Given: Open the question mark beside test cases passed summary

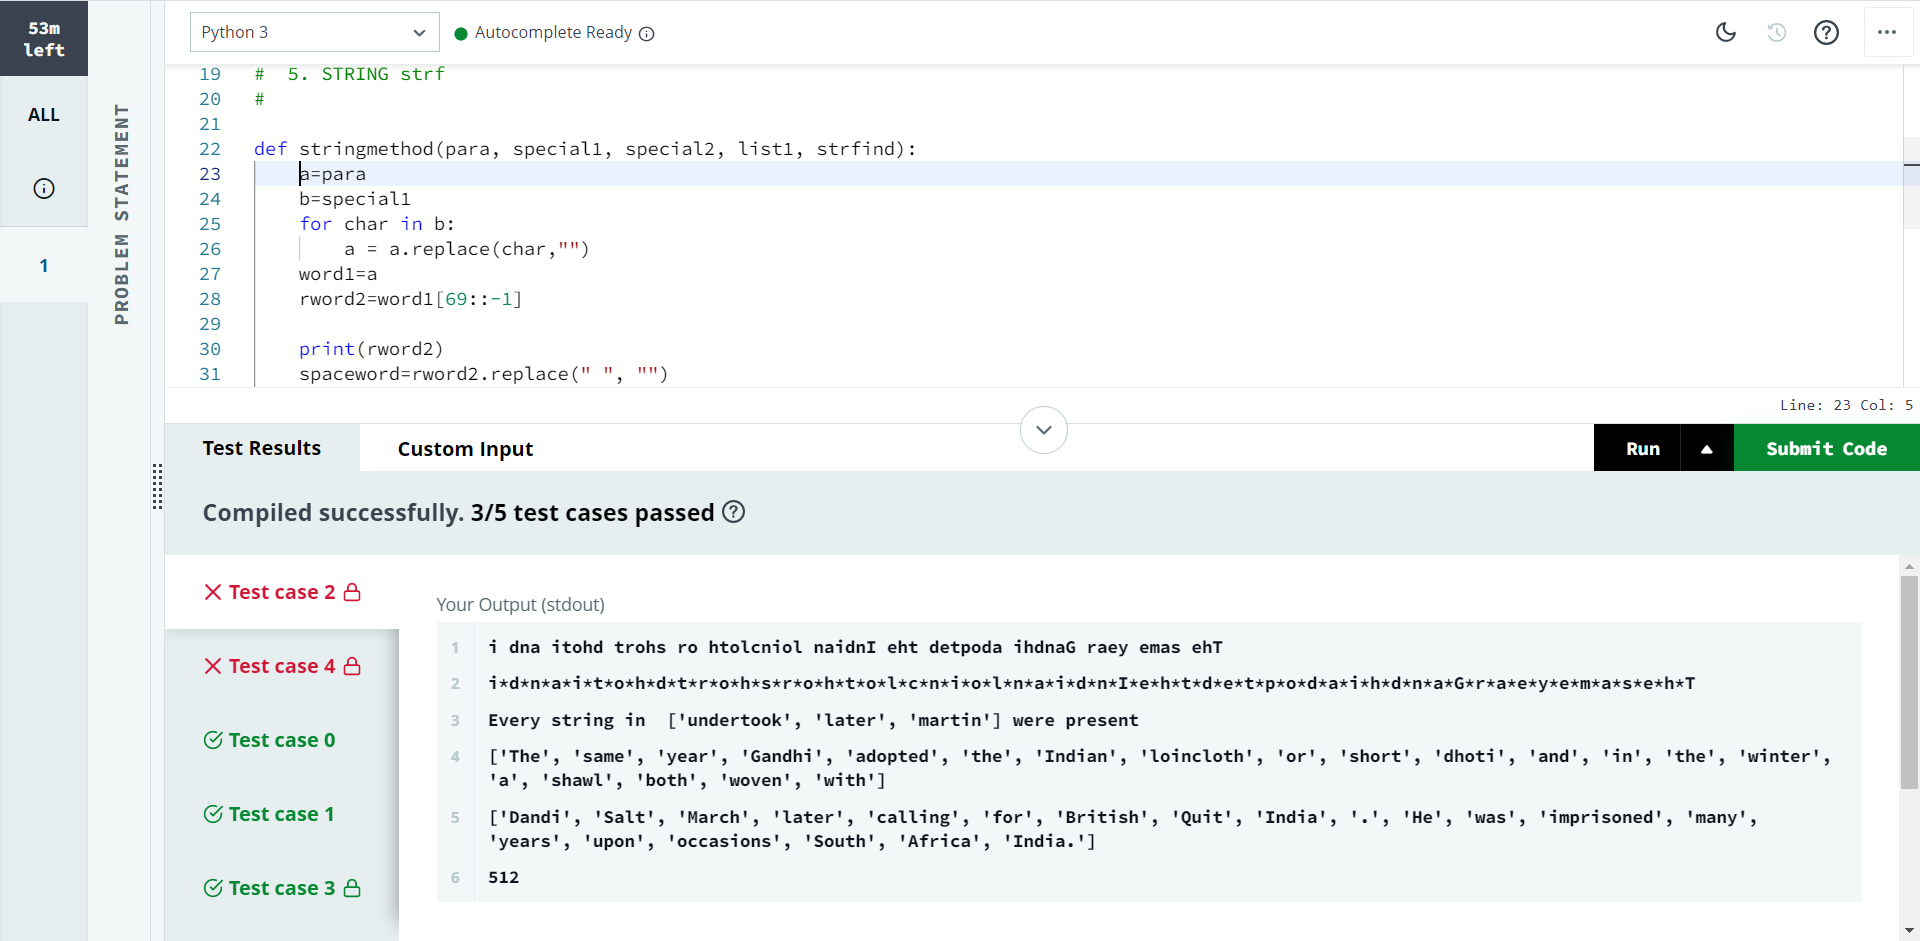Looking at the screenshot, I should [x=733, y=512].
